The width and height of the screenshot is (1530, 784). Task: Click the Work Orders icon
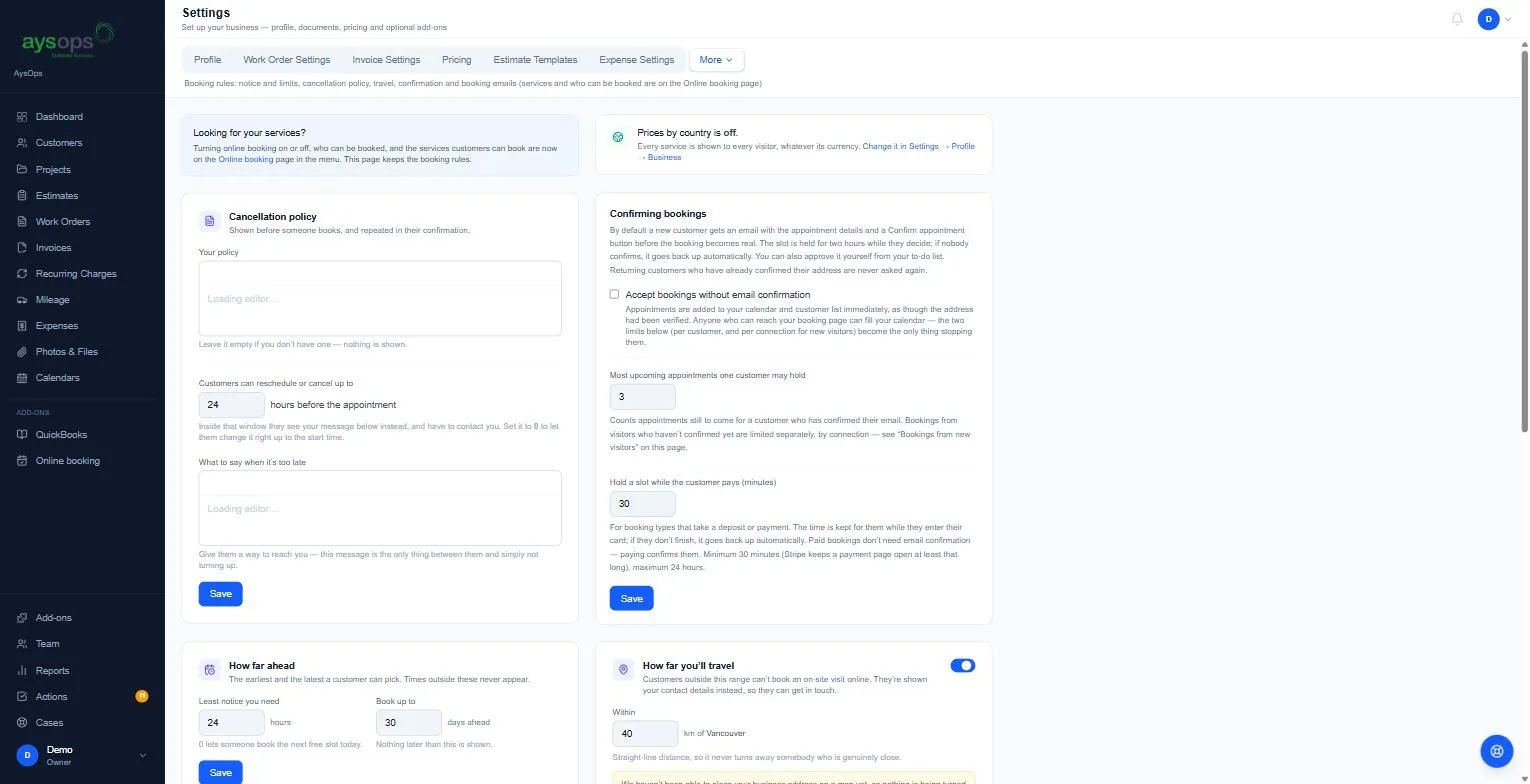(22, 221)
